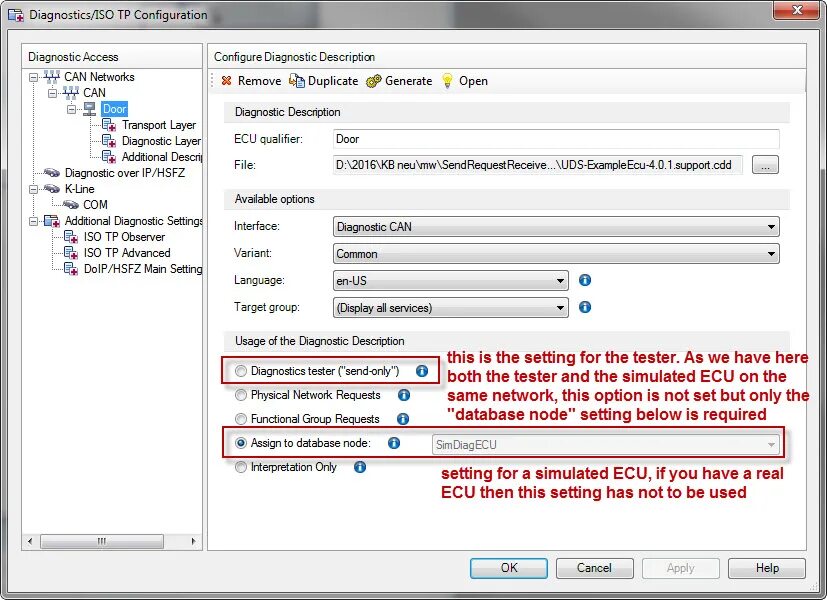Select Diagnostic over IP/HSFZ tree item
The image size is (827, 600).
[124, 172]
